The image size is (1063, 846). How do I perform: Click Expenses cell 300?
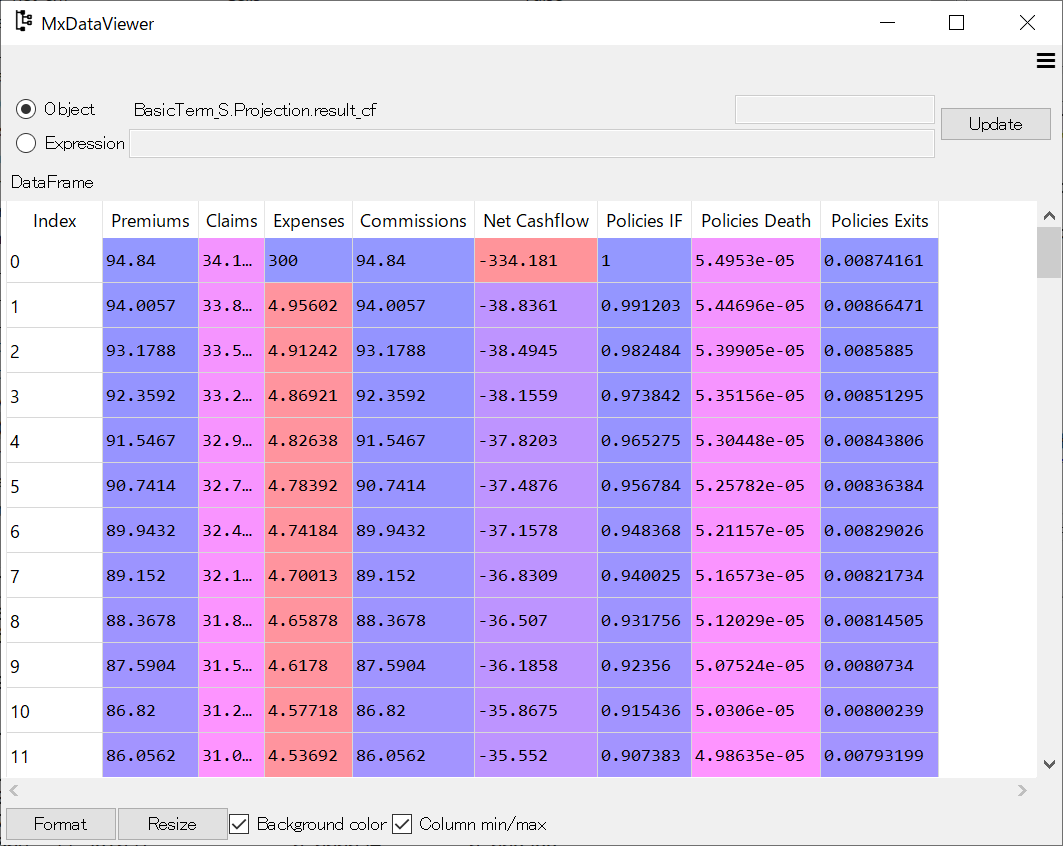click(308, 260)
